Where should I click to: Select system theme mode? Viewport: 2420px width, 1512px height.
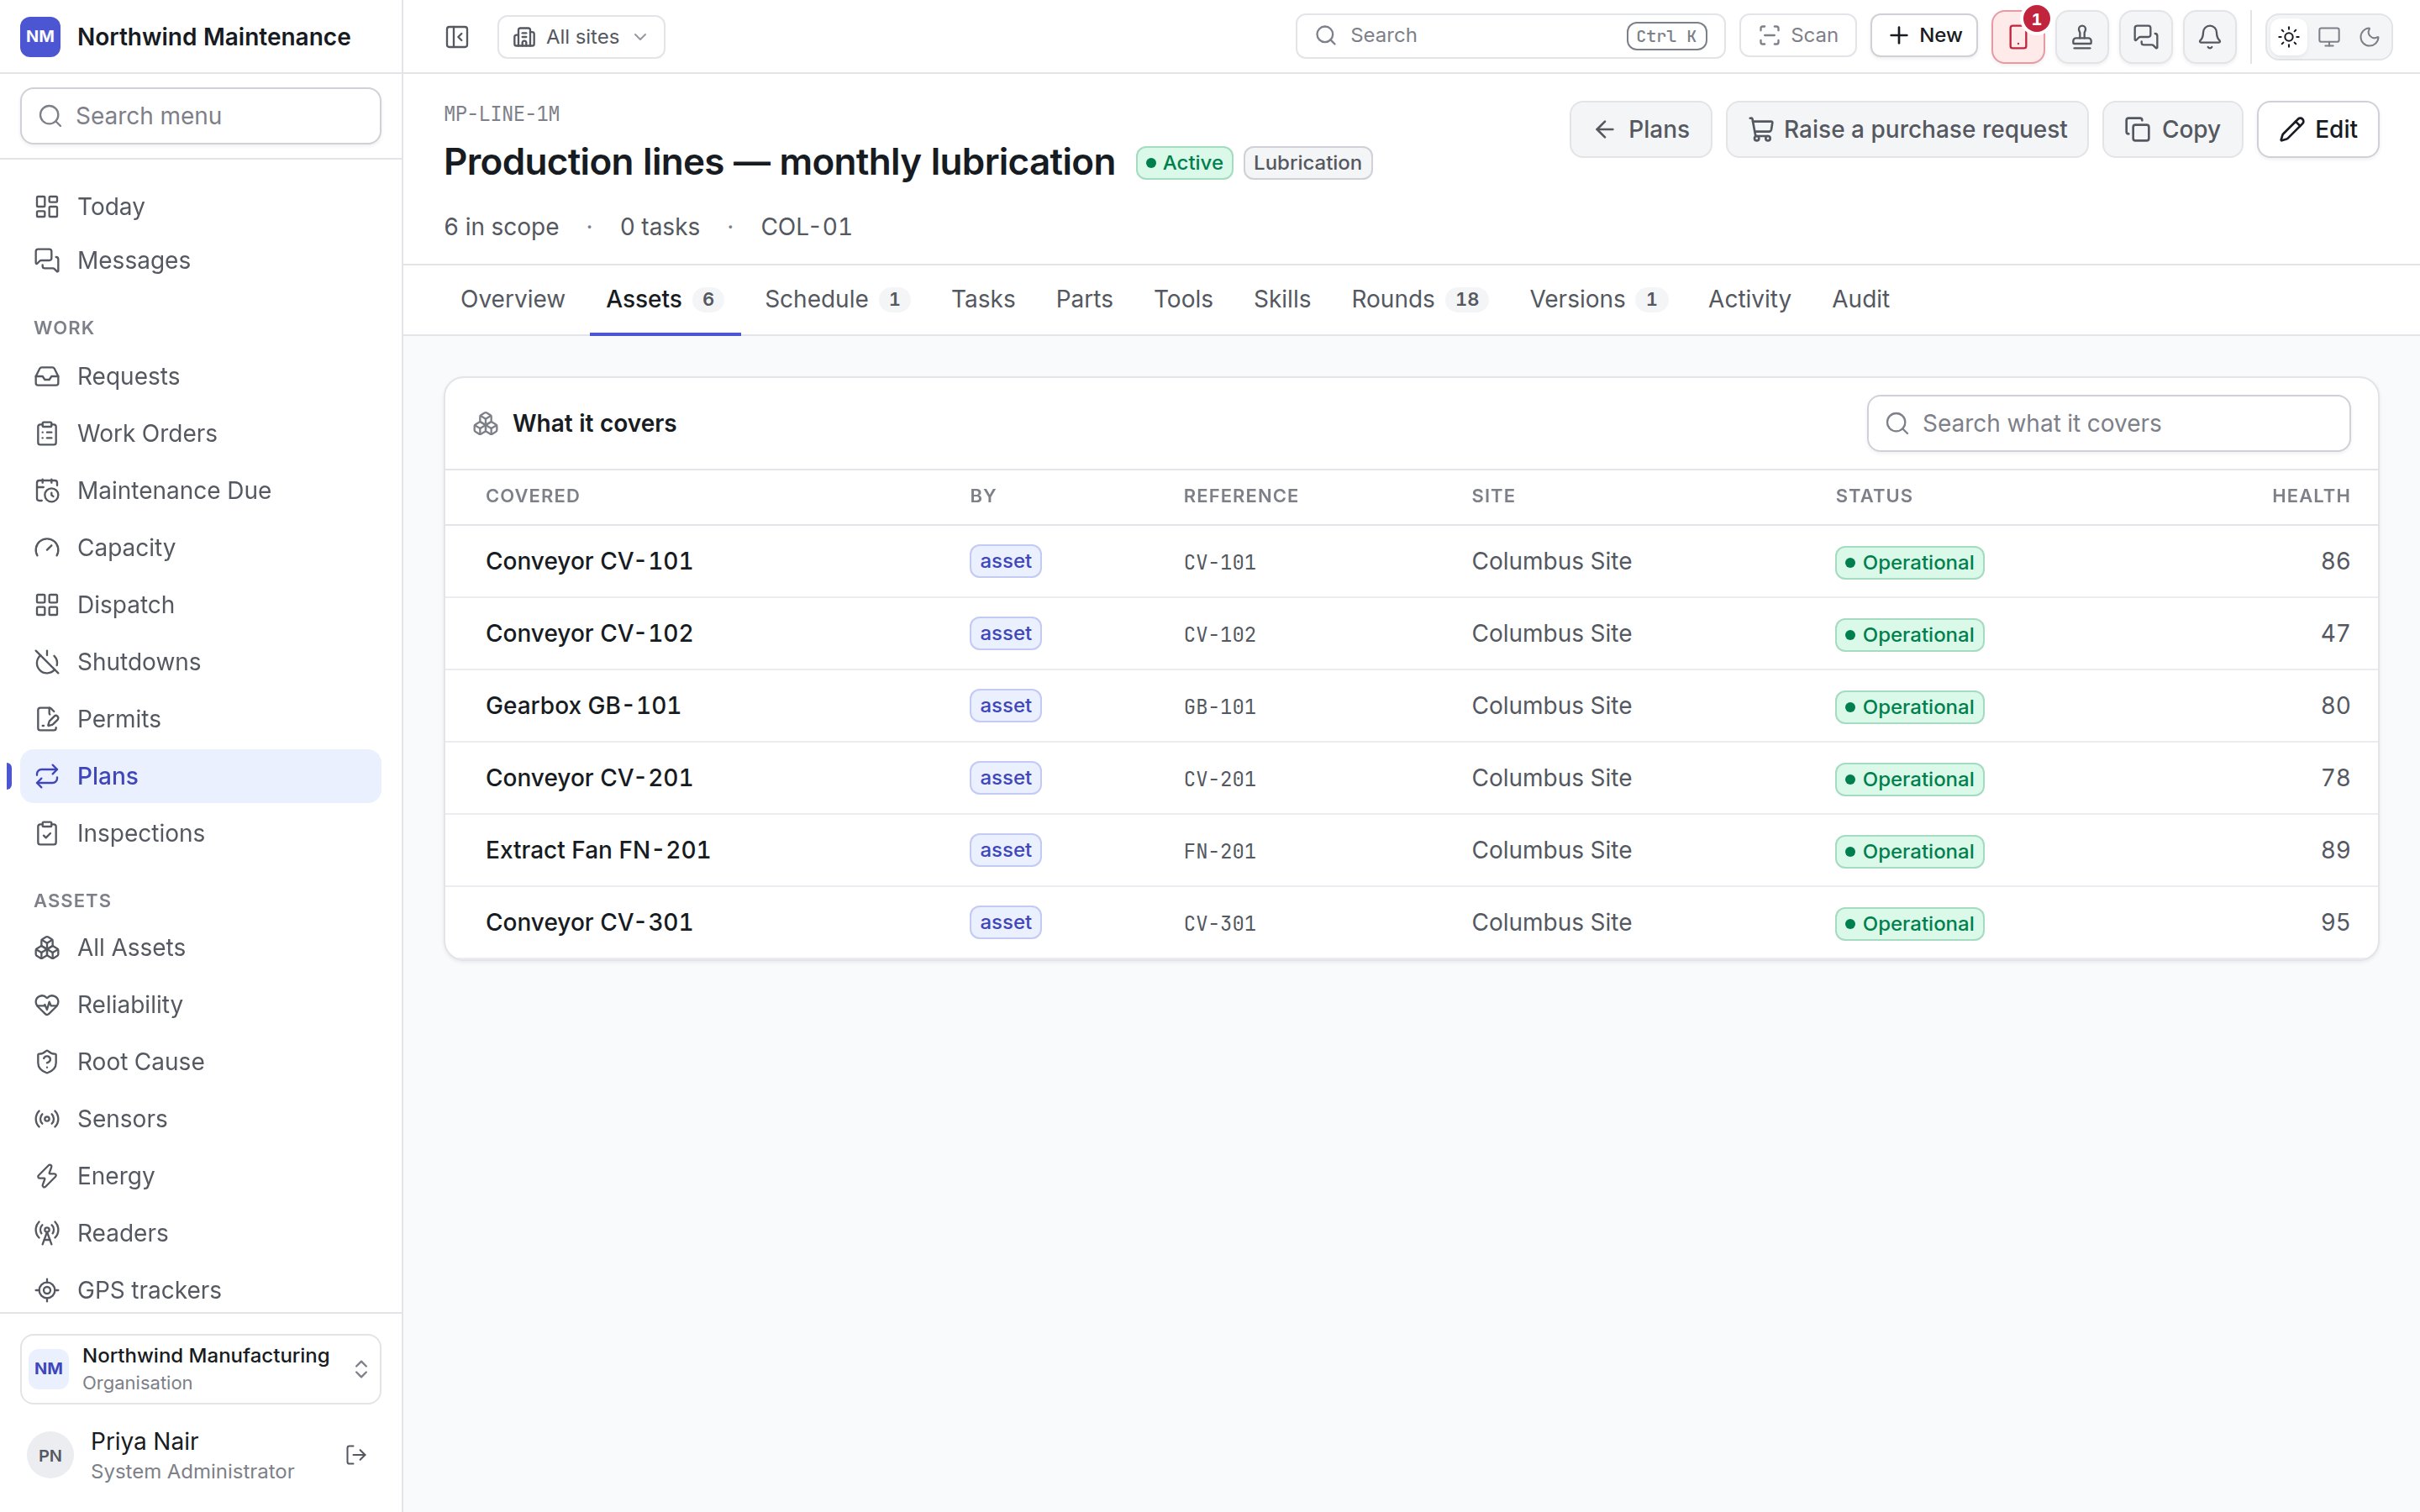(2329, 37)
